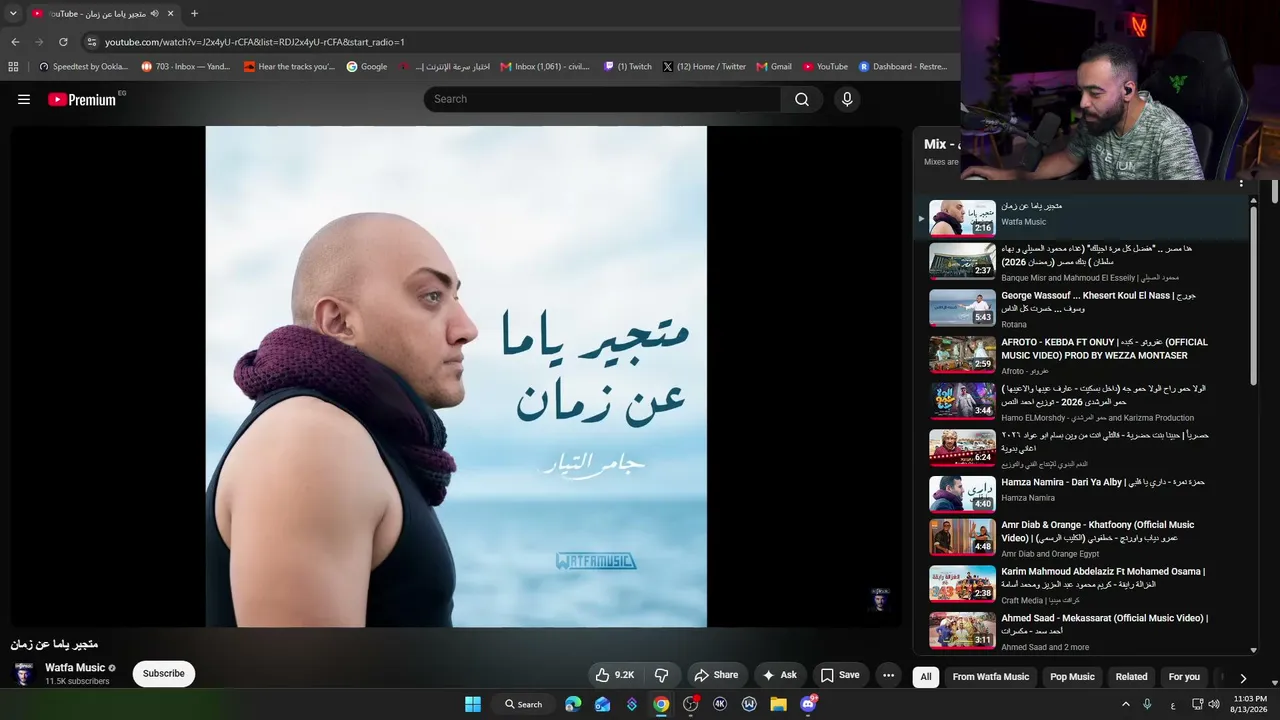Screen dimensions: 1280x720
Task: Show hidden system tray icons
Action: click(x=1126, y=704)
